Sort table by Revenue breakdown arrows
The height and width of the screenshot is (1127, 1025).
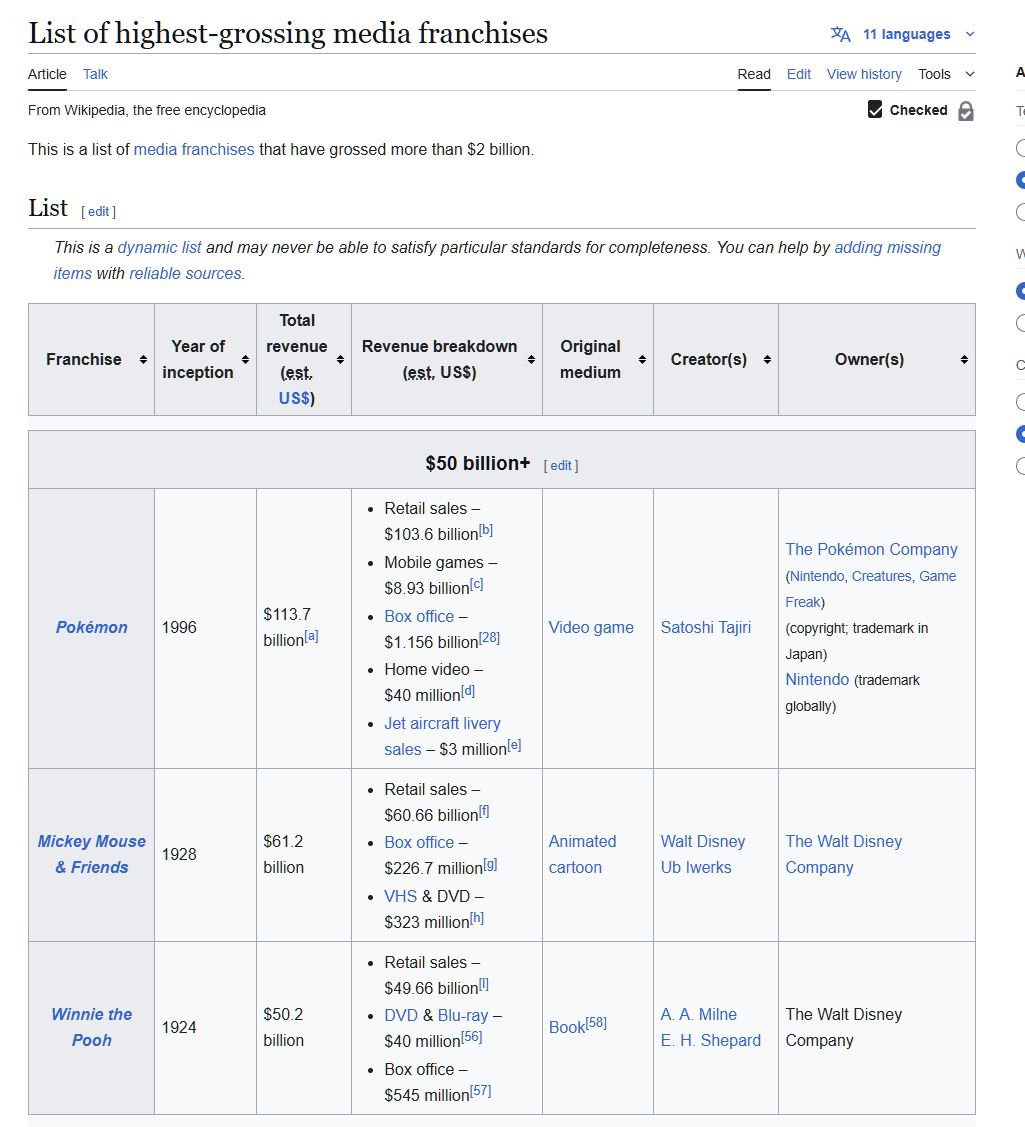point(531,359)
